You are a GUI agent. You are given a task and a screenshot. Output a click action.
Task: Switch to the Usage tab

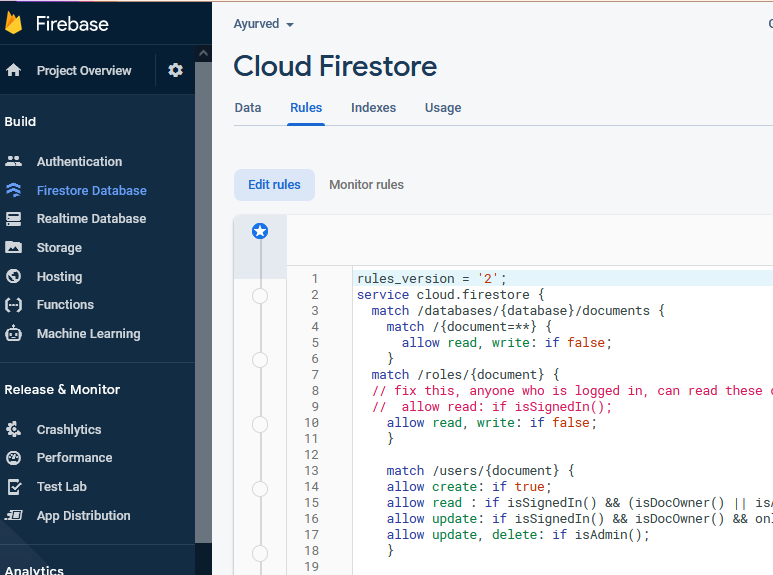coord(443,108)
